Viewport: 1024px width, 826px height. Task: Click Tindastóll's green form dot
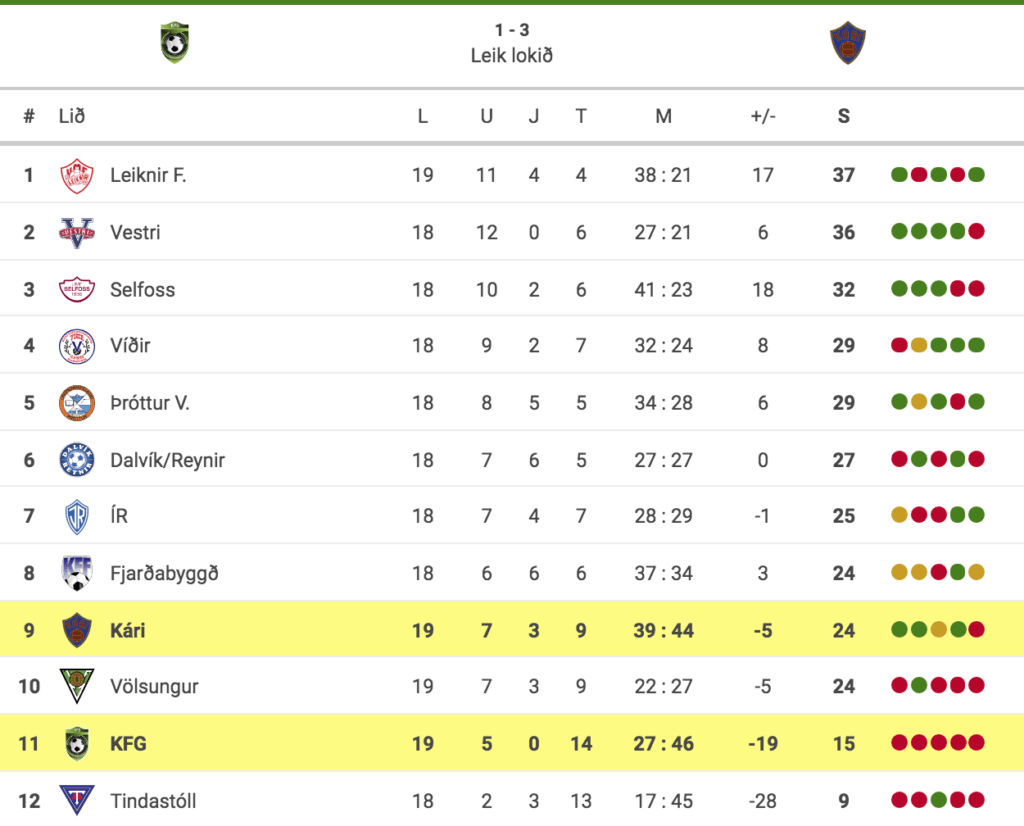coord(938,800)
